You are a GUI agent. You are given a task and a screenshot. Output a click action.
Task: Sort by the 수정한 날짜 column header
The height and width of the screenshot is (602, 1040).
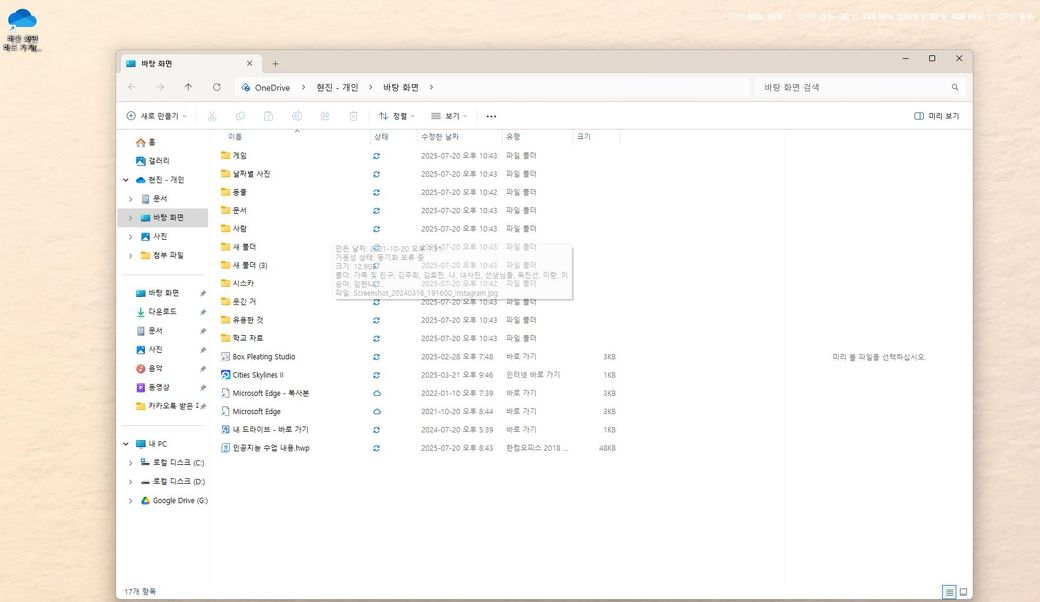point(440,137)
